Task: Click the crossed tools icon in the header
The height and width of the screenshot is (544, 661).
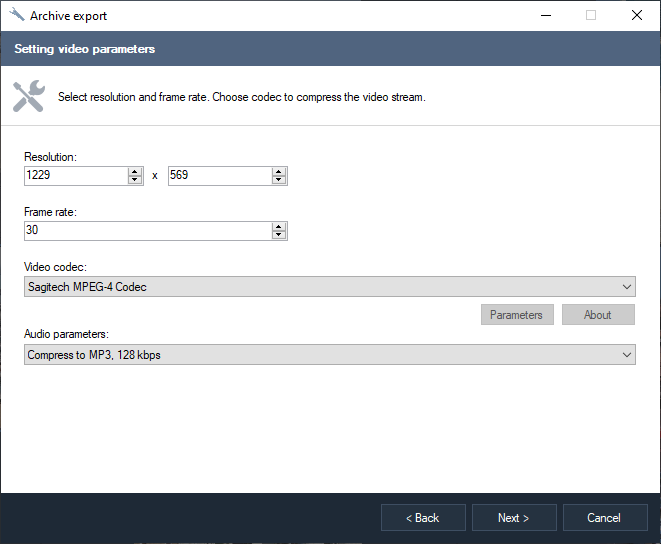Action: [28, 96]
